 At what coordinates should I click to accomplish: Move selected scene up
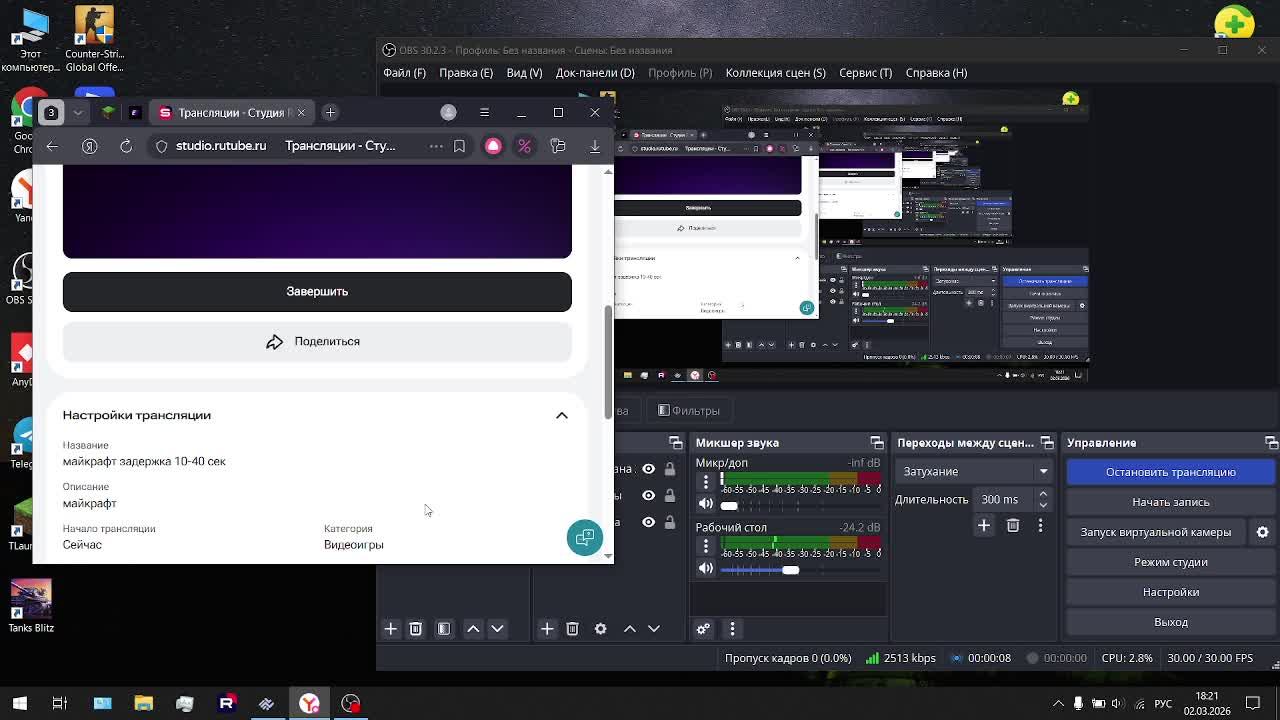(x=473, y=629)
